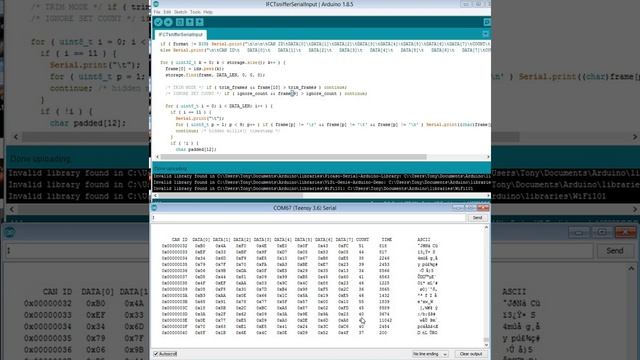This screenshot has width=640, height=360.
Task: Click Serial Monitor scroll up arrow
Action: [x=486, y=228]
